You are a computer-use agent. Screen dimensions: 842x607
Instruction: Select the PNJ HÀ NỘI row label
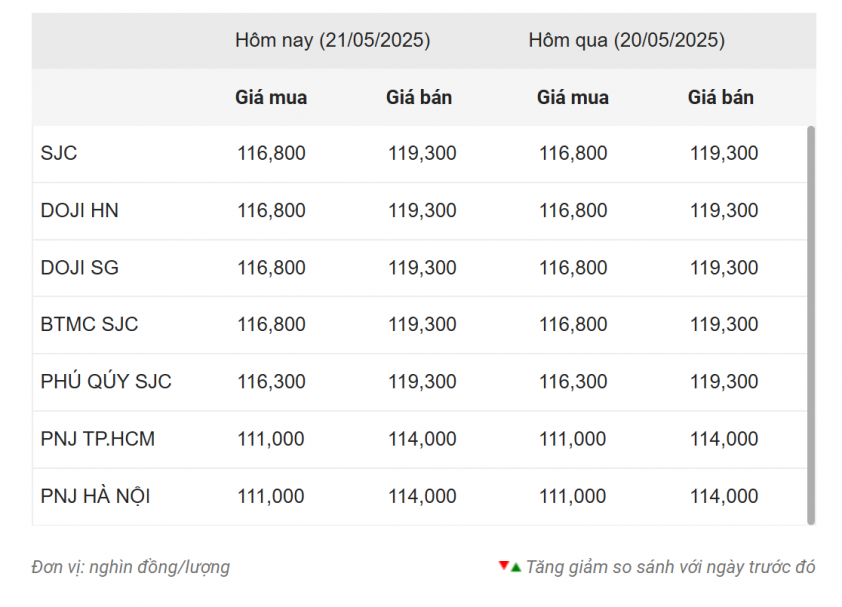coord(96,496)
